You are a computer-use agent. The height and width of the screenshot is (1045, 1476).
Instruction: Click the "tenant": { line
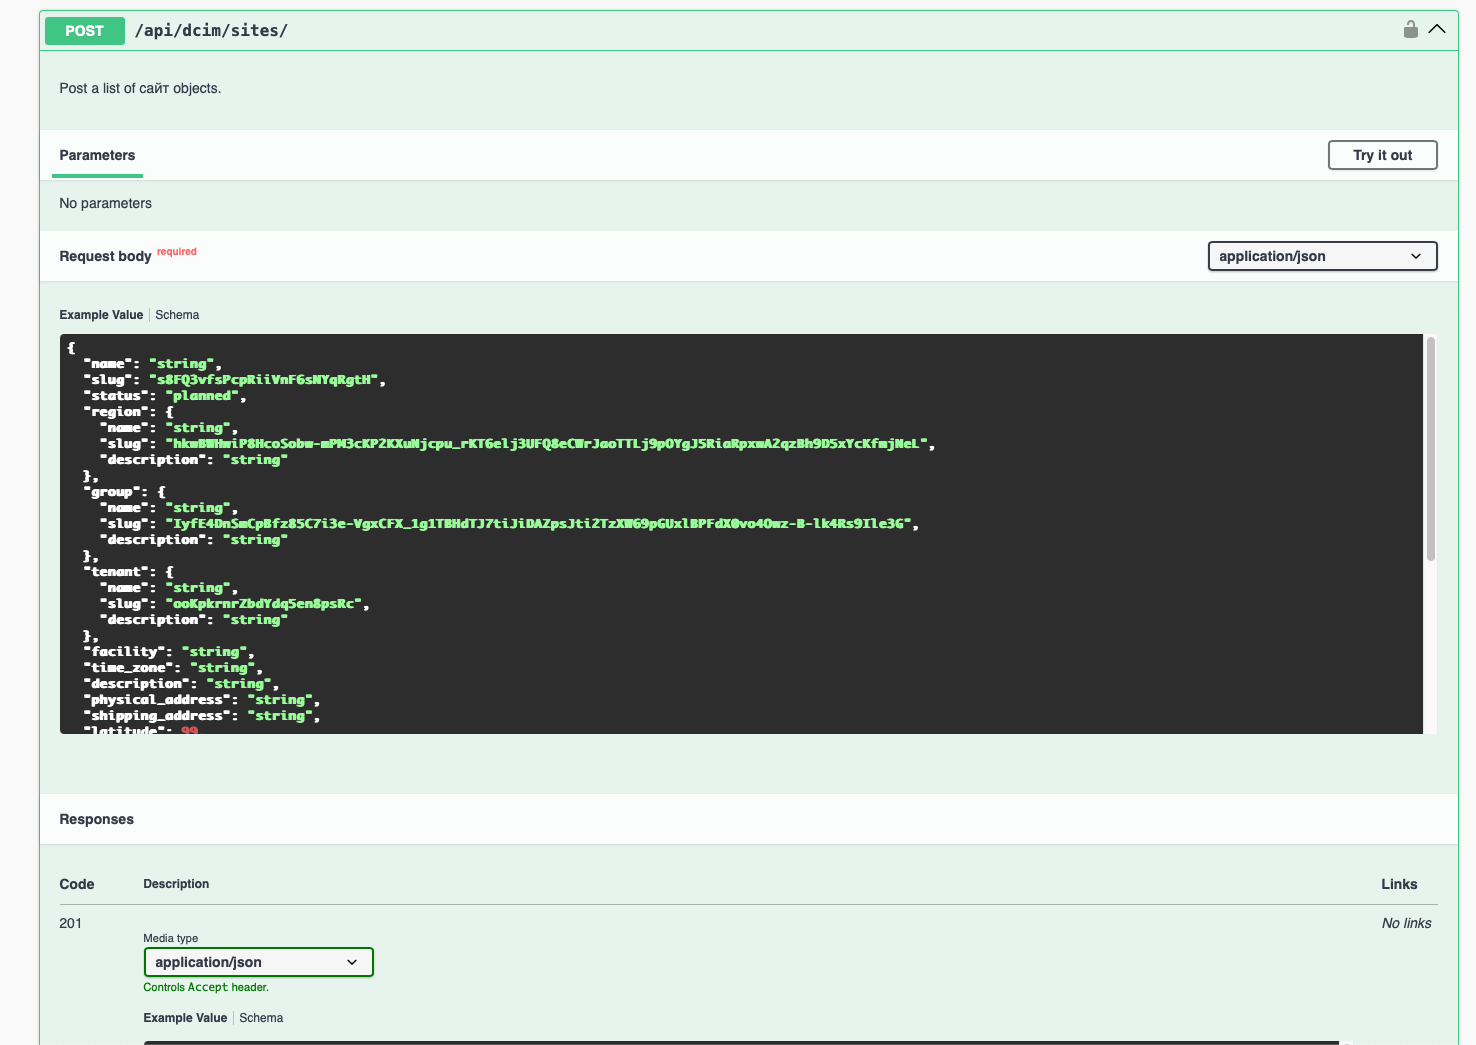(128, 572)
